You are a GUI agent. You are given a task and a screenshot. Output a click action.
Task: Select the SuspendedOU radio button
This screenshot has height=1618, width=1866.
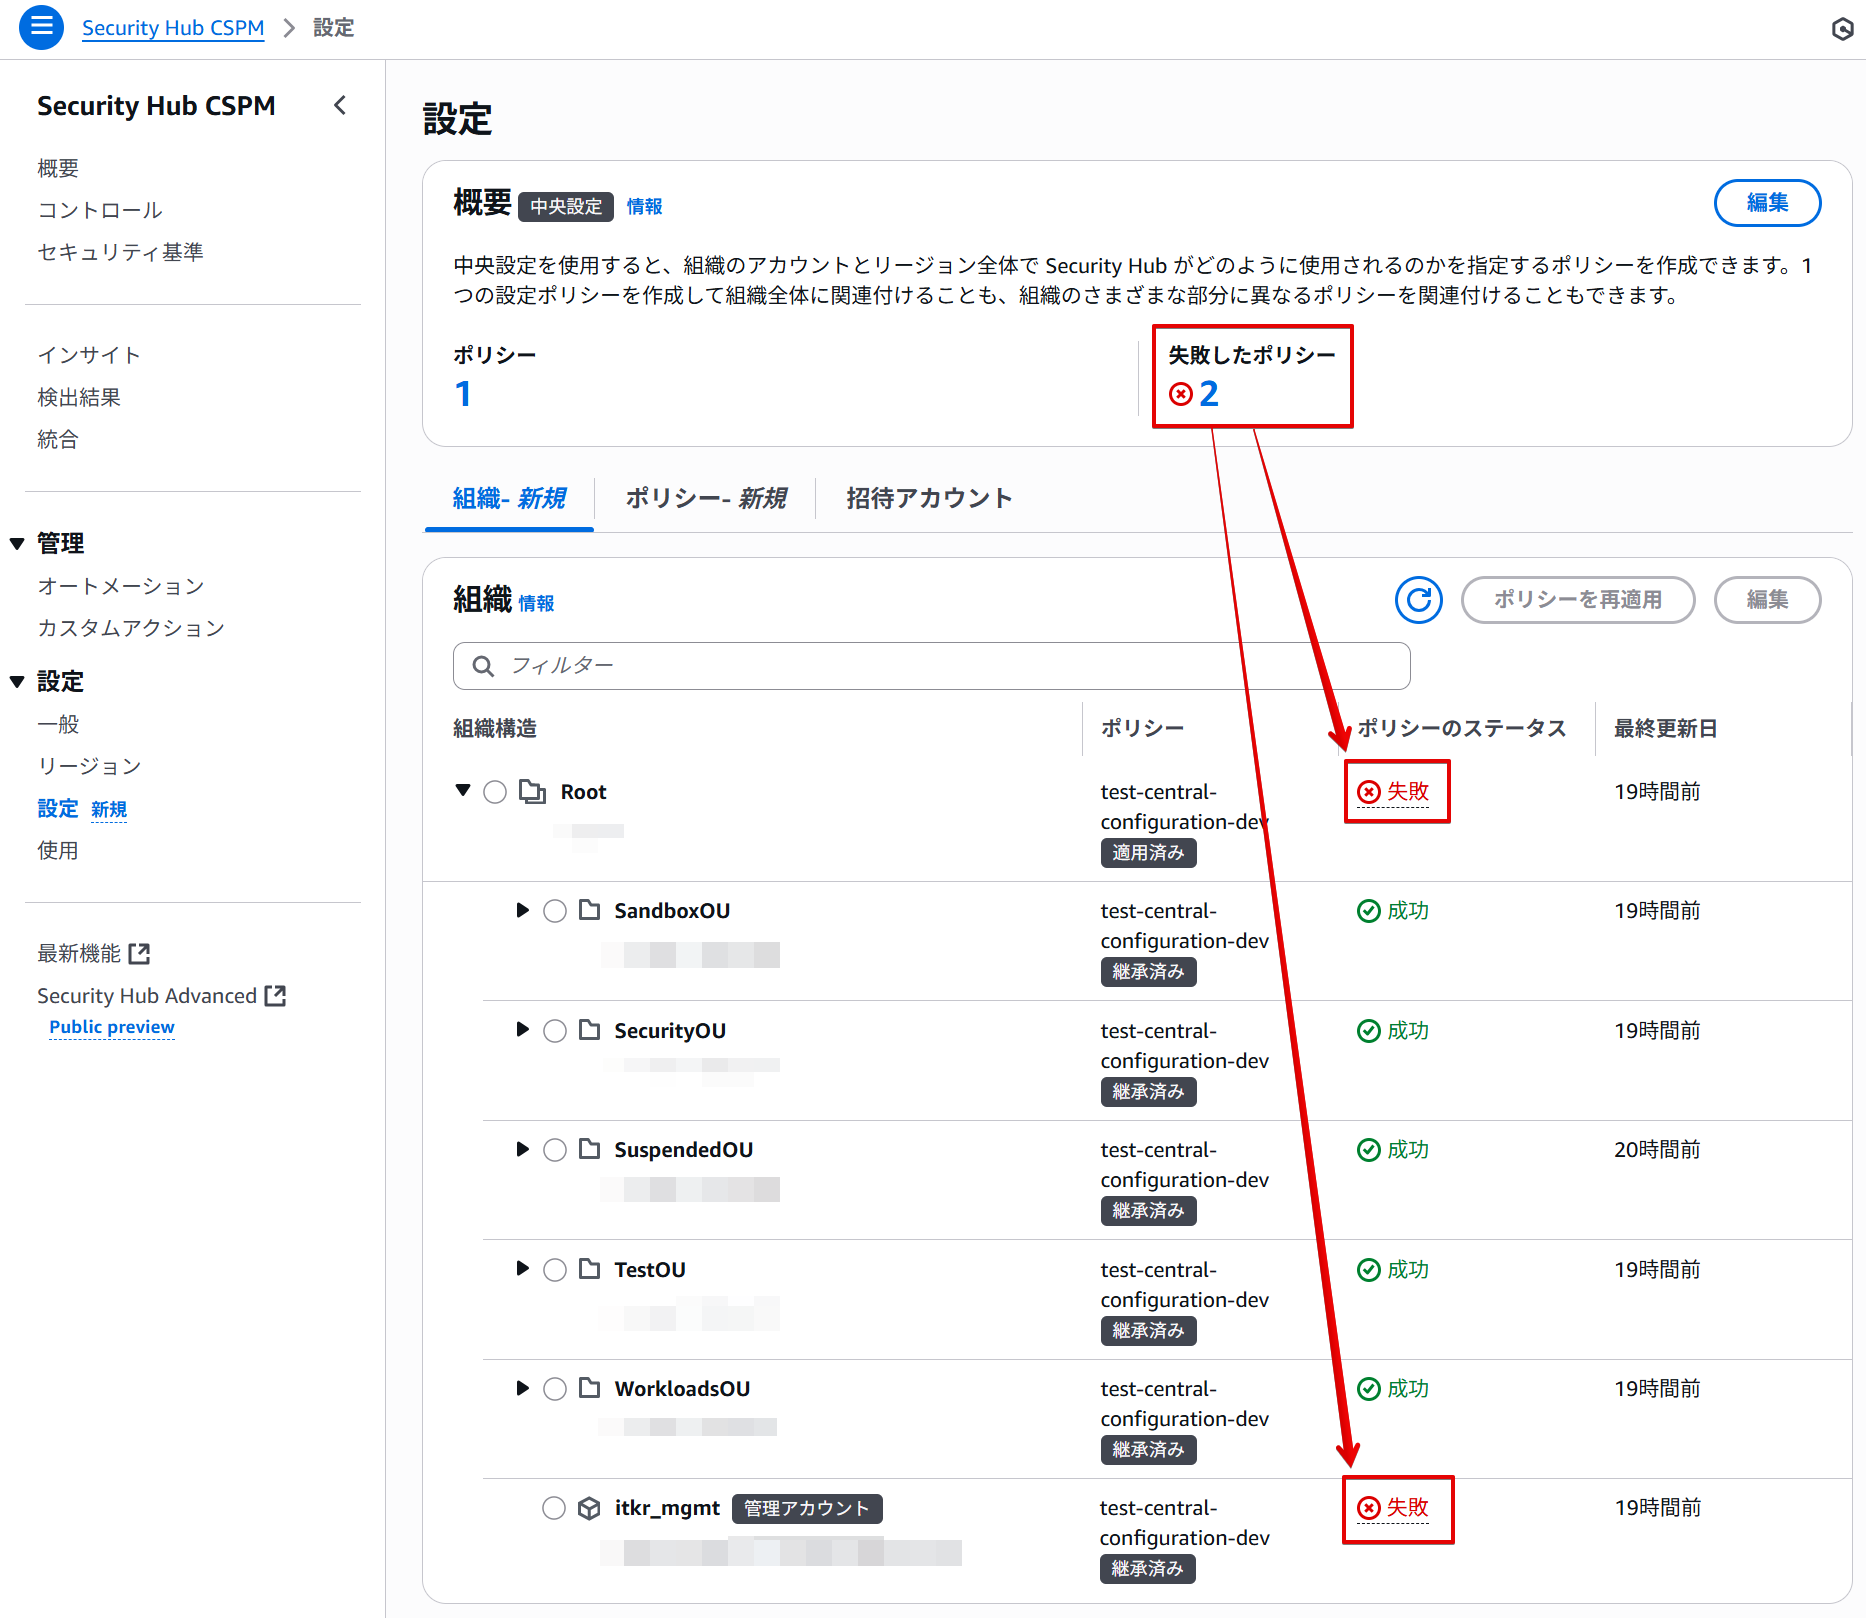[555, 1150]
